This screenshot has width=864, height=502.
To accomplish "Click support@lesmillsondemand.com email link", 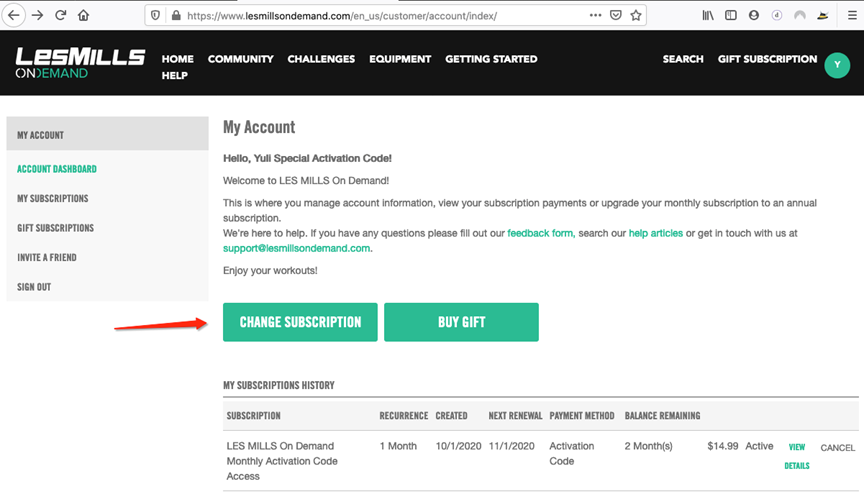I will 296,249.
